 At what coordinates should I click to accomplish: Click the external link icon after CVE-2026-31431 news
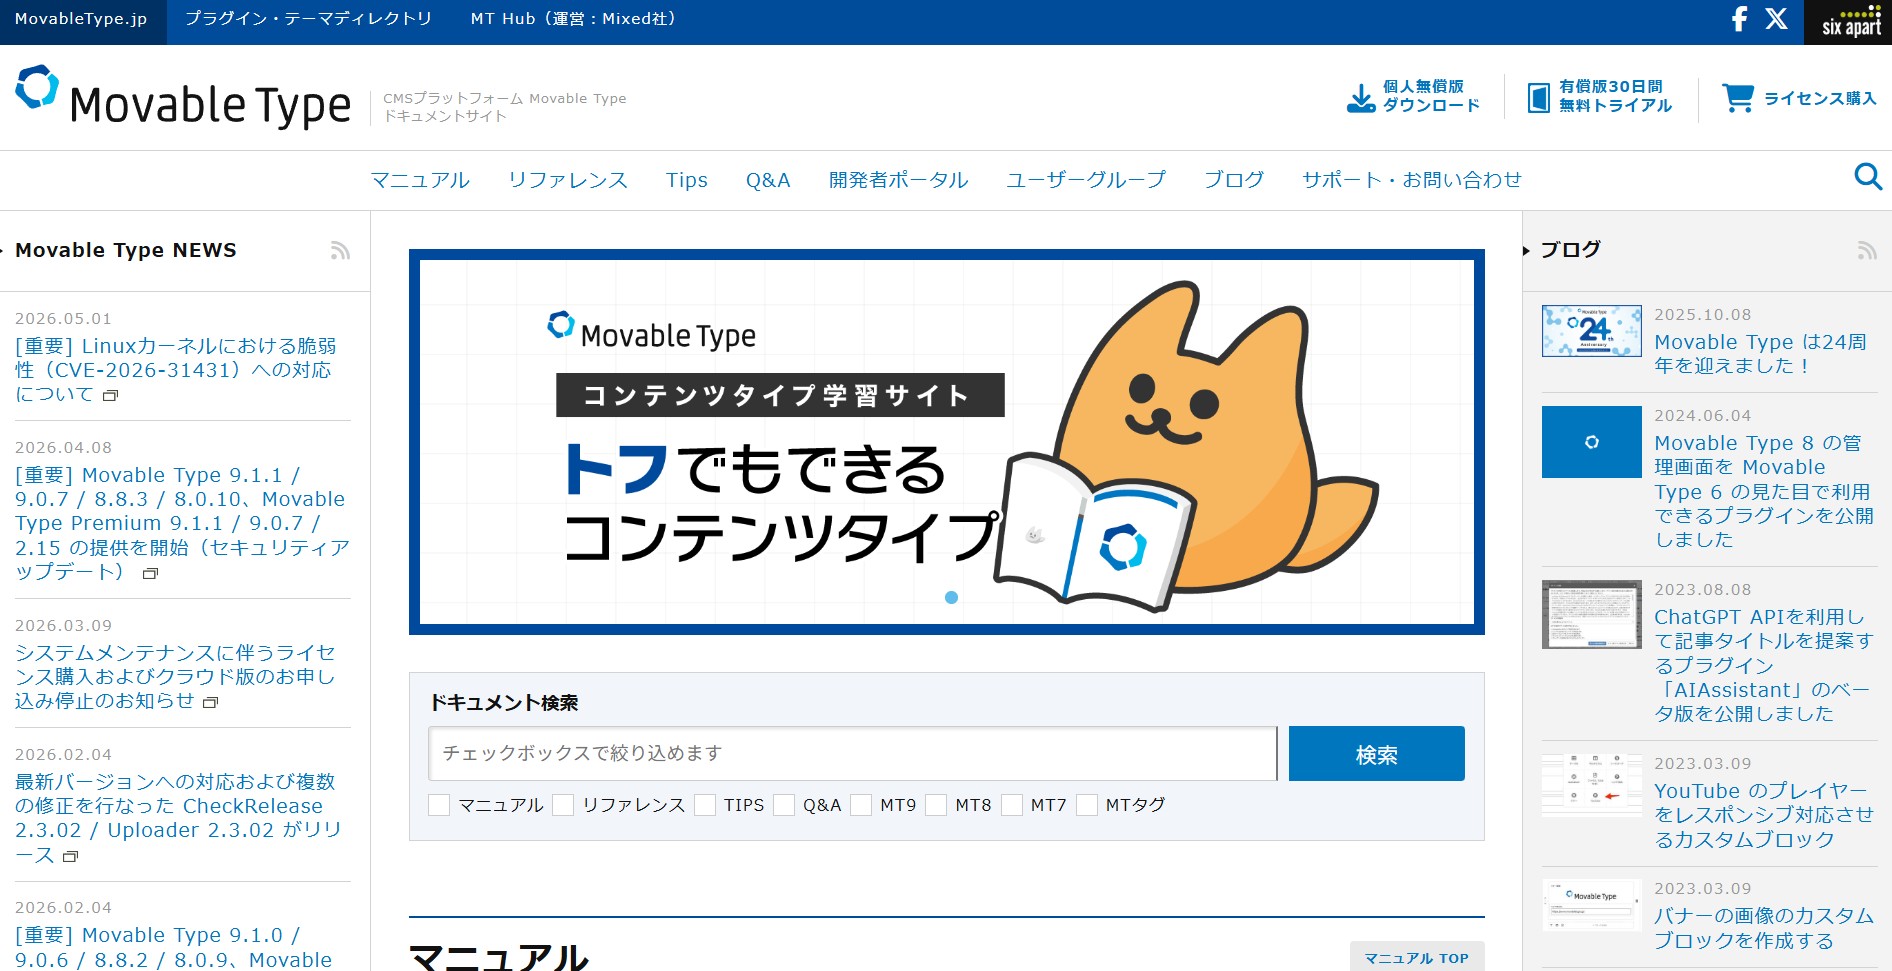(x=111, y=395)
